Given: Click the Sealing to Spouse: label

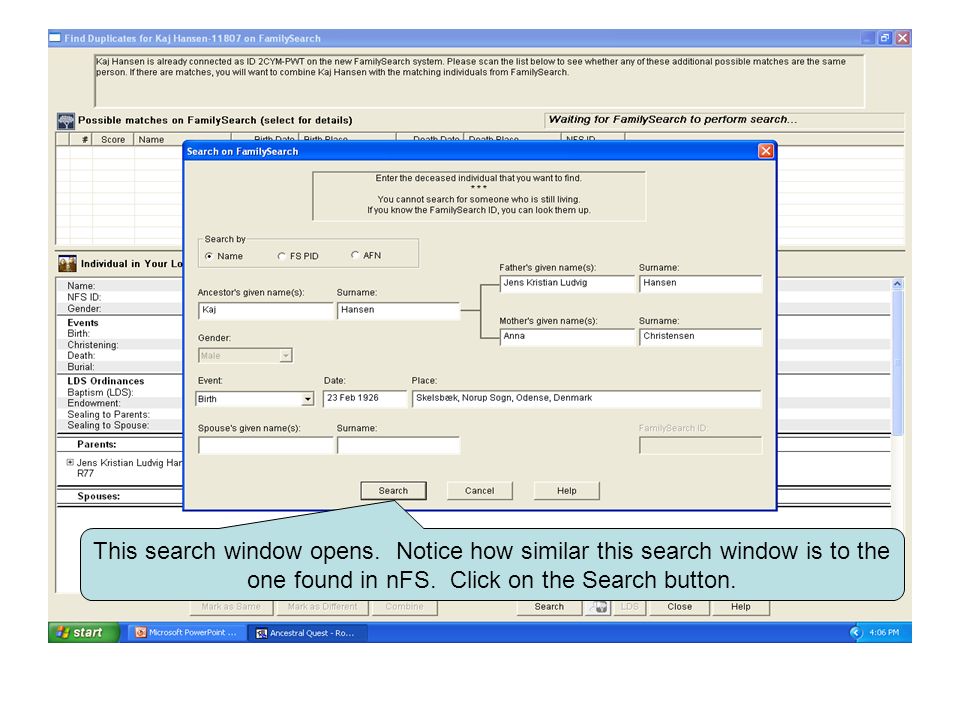Looking at the screenshot, I should point(108,426).
